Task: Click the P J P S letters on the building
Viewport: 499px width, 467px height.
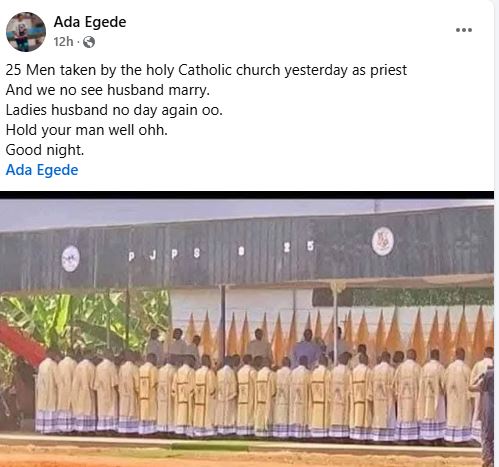Action: [x=164, y=255]
